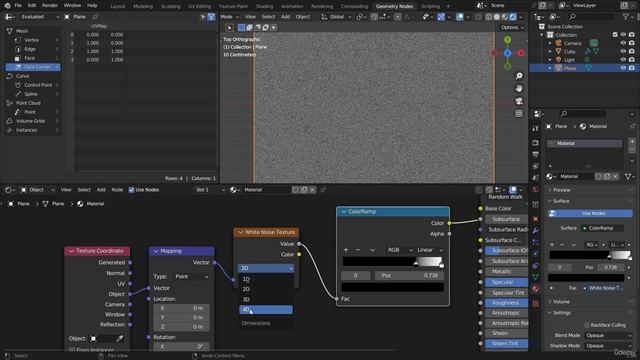Click the Surface ColorRamp shader field
The image size is (640, 360).
602,228
